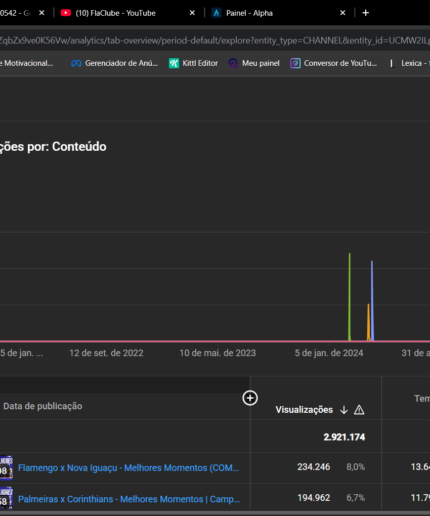Viewport: 430px width, 516px height.
Task: Click the '10 de mai. de 2023' axis label
Action: (x=218, y=353)
